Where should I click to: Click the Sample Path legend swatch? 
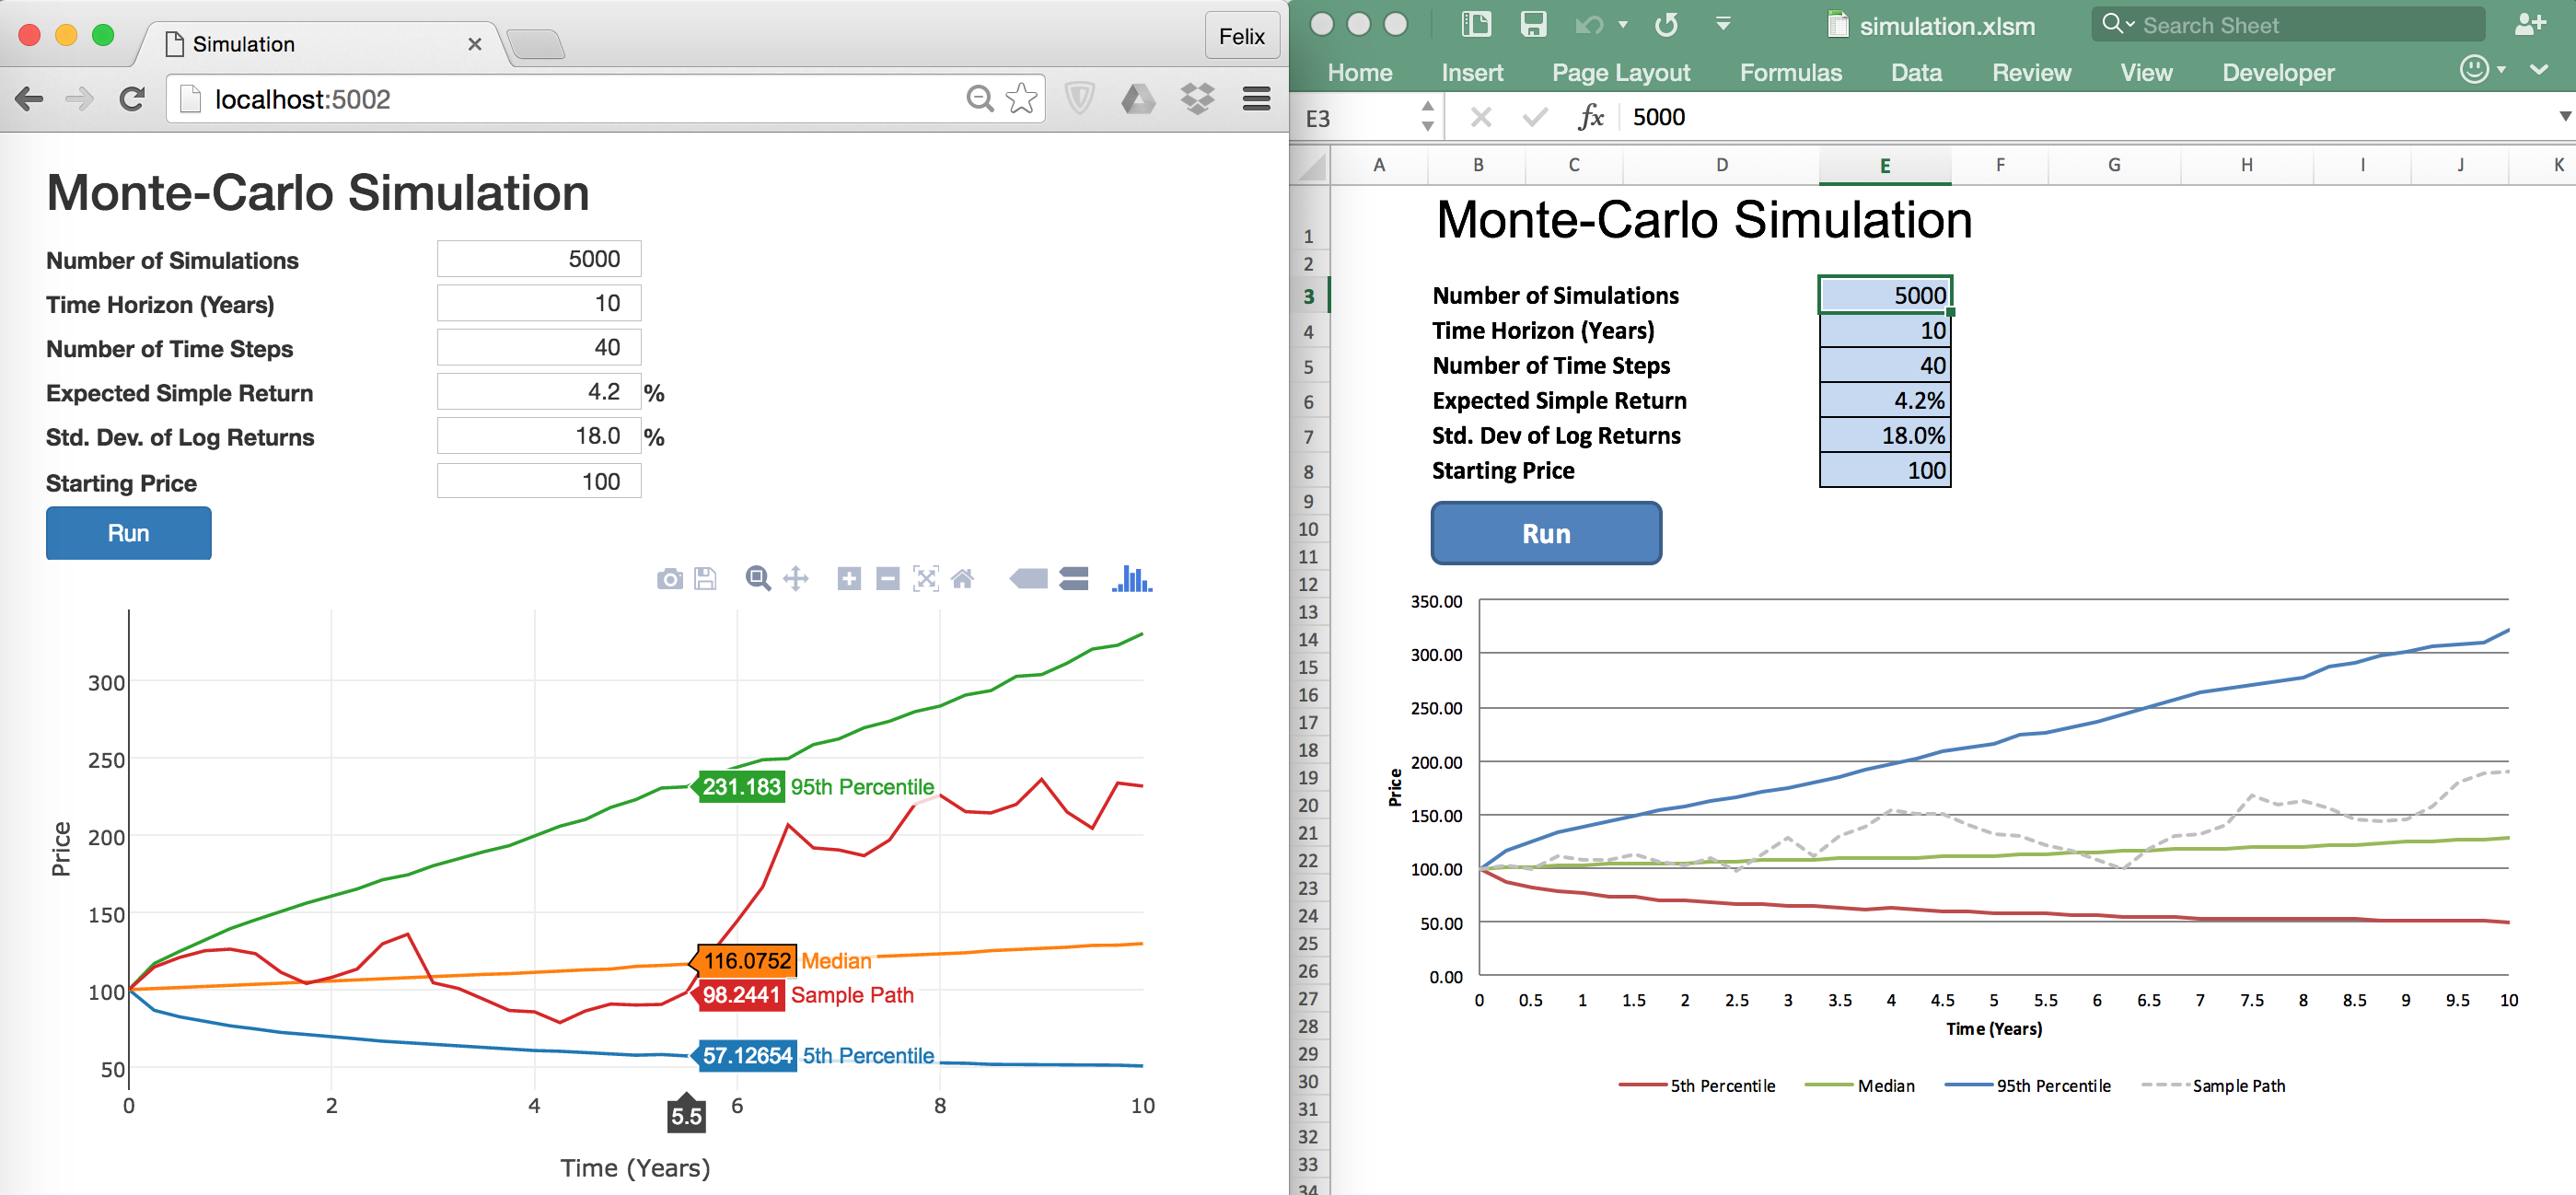click(2164, 1085)
